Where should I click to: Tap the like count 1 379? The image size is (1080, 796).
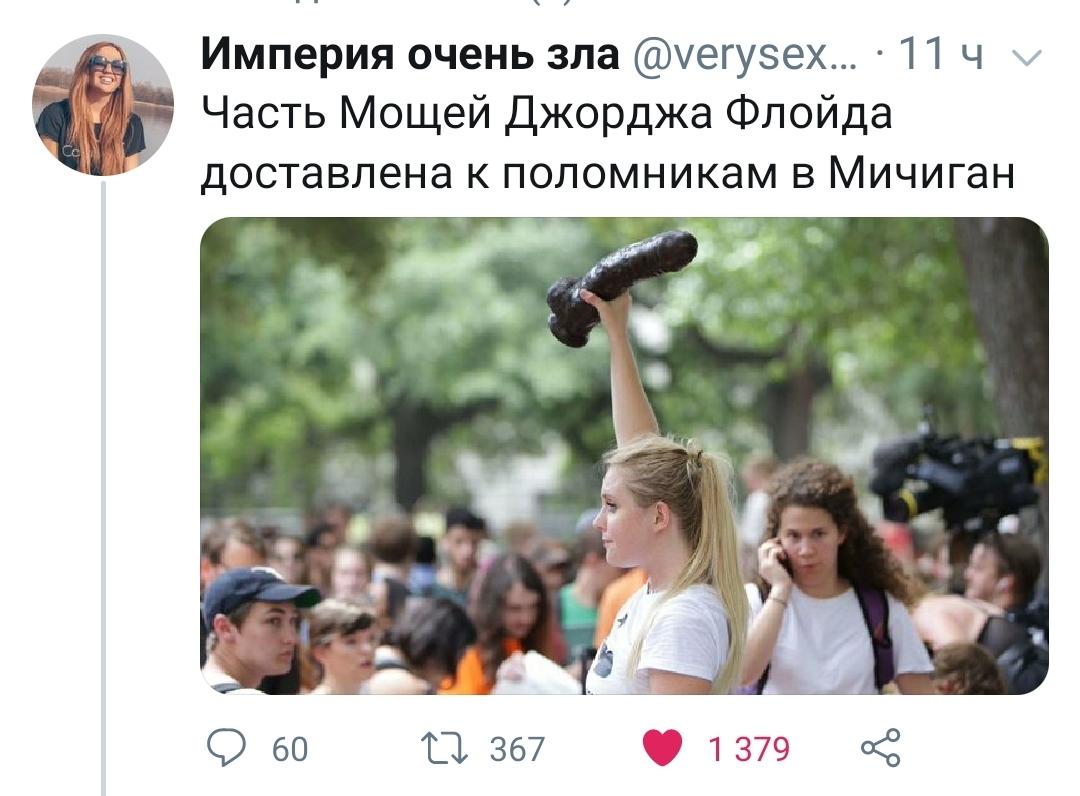coord(749,749)
